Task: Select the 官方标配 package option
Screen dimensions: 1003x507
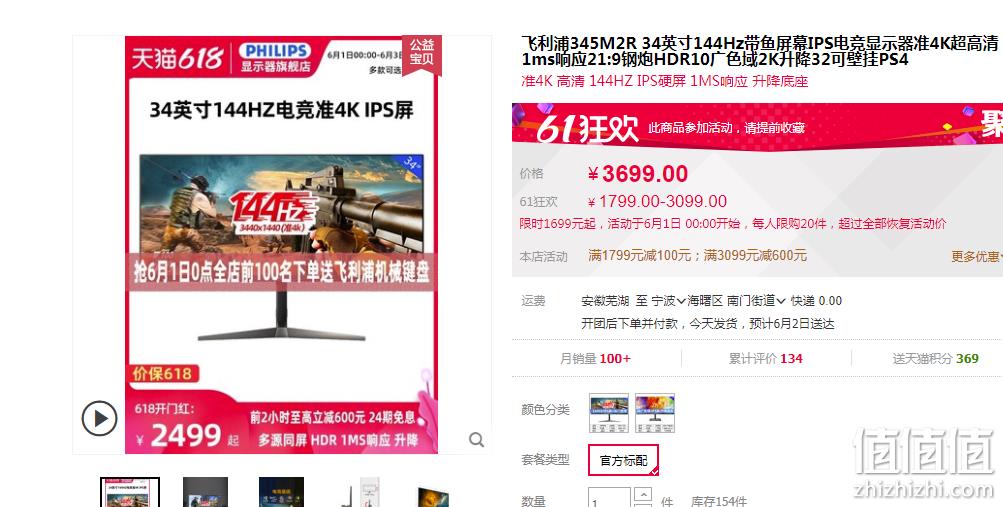Action: (x=623, y=460)
